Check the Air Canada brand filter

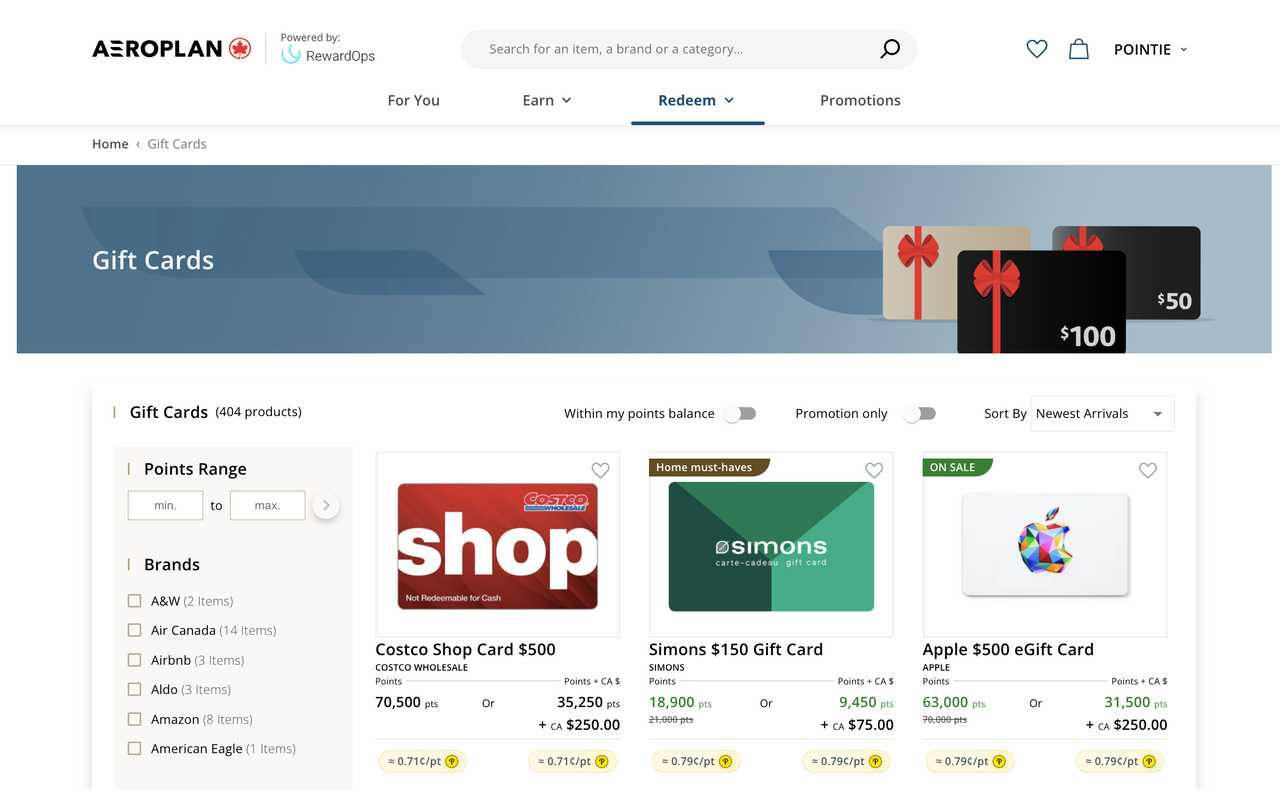point(134,630)
